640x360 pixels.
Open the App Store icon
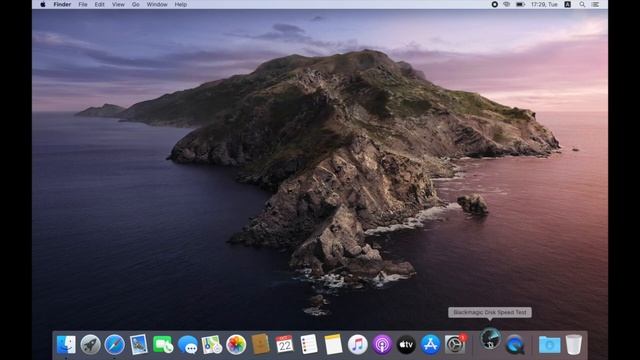click(x=431, y=345)
